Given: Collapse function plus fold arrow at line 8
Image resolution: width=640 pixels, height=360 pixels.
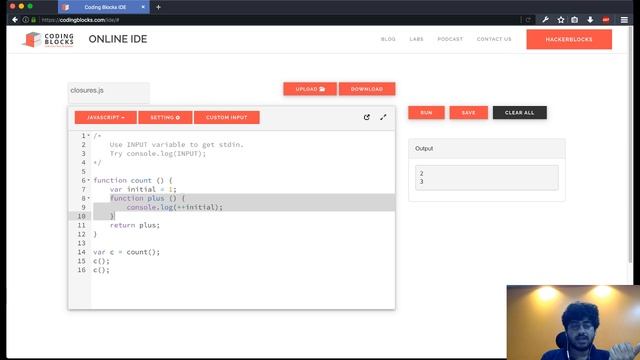Looking at the screenshot, I should point(89,198).
